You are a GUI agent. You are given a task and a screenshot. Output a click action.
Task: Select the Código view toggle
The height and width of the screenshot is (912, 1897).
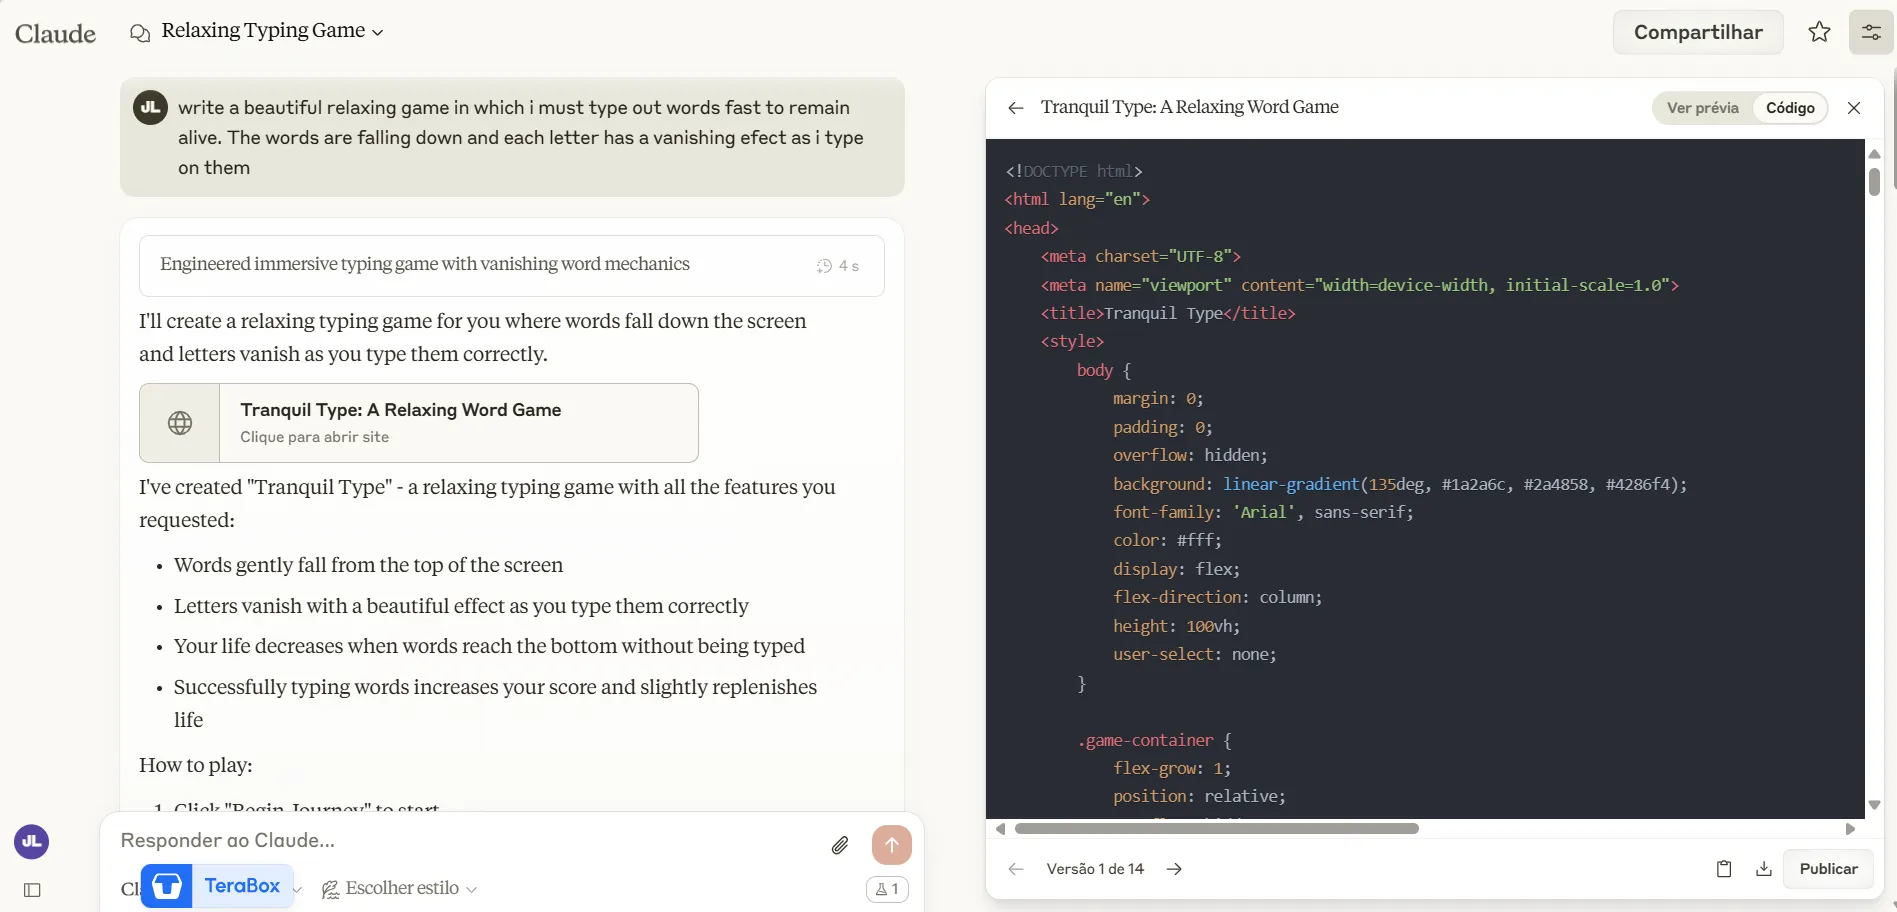tap(1789, 108)
